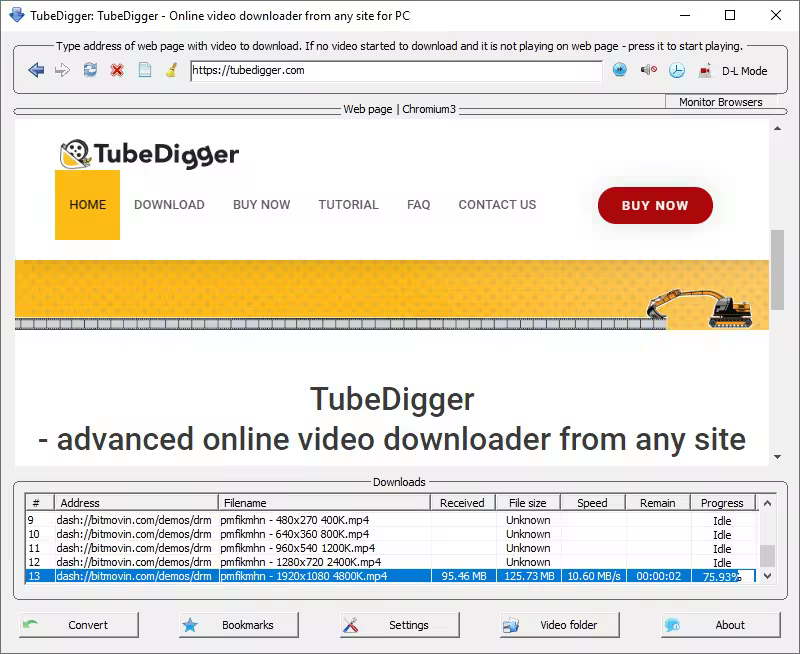This screenshot has height=654, width=800.
Task: Click the 95.46 MB received cell
Action: tap(464, 576)
